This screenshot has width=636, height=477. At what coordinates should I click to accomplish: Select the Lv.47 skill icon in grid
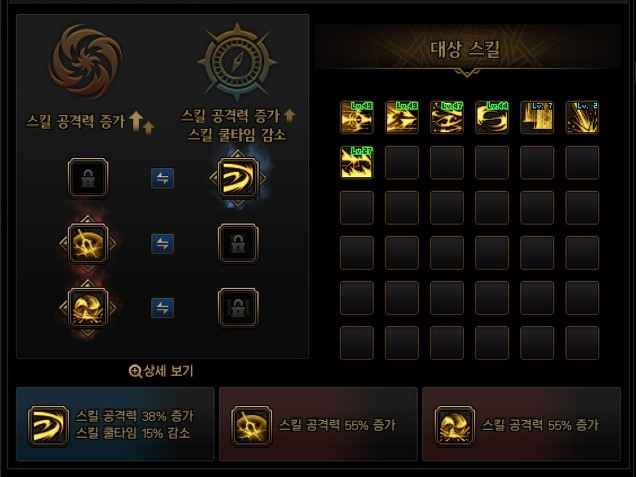click(x=447, y=117)
